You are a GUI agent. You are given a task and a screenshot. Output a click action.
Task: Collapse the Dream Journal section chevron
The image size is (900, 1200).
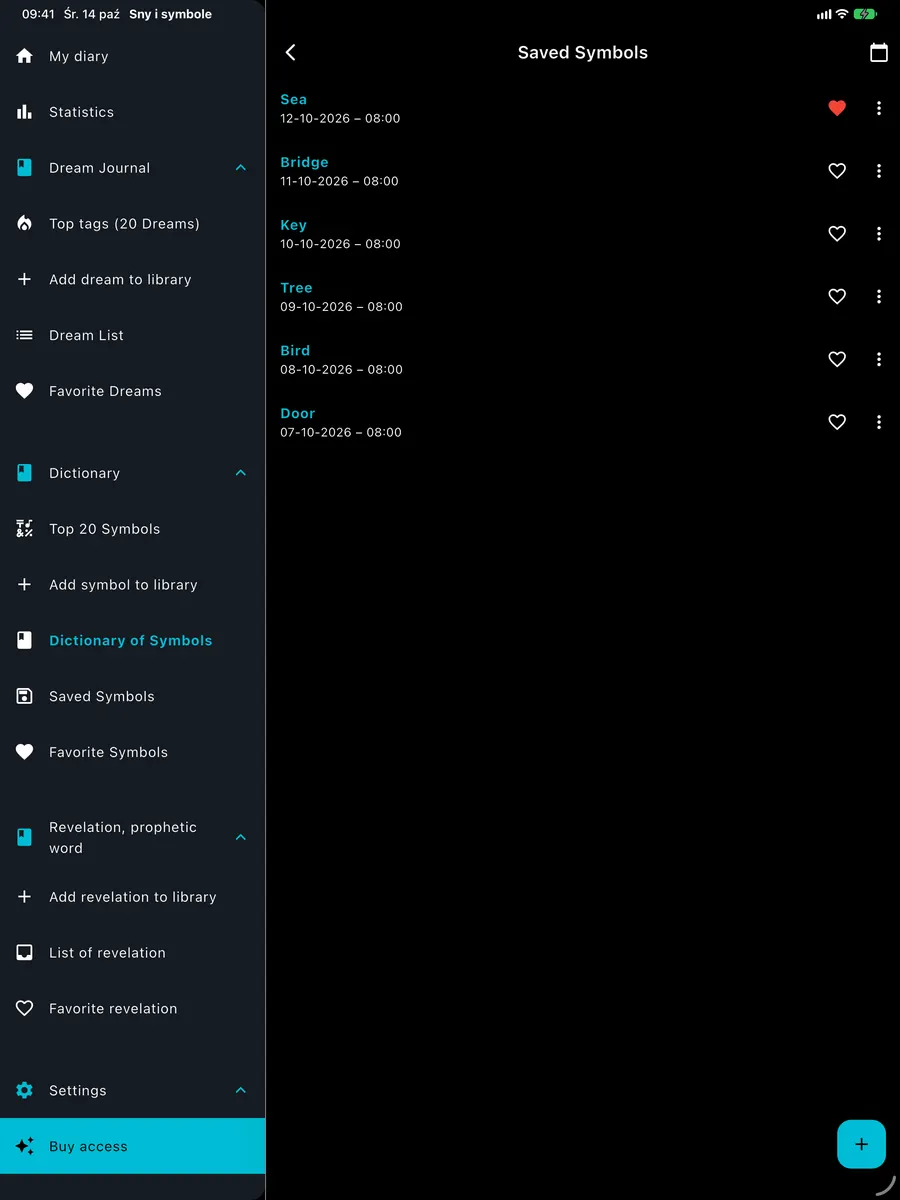[x=240, y=168]
